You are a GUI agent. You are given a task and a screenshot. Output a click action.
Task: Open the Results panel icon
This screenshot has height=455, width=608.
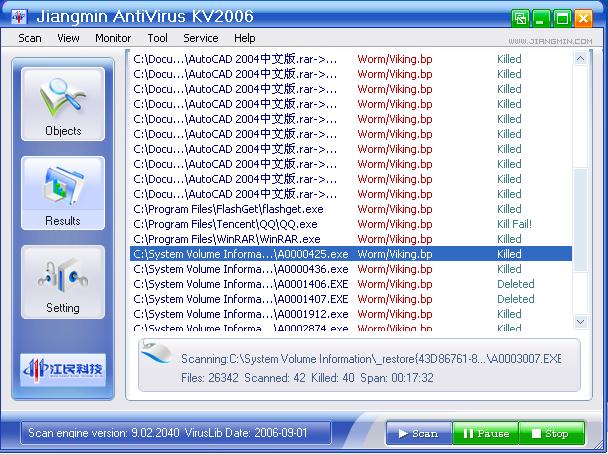(63, 193)
